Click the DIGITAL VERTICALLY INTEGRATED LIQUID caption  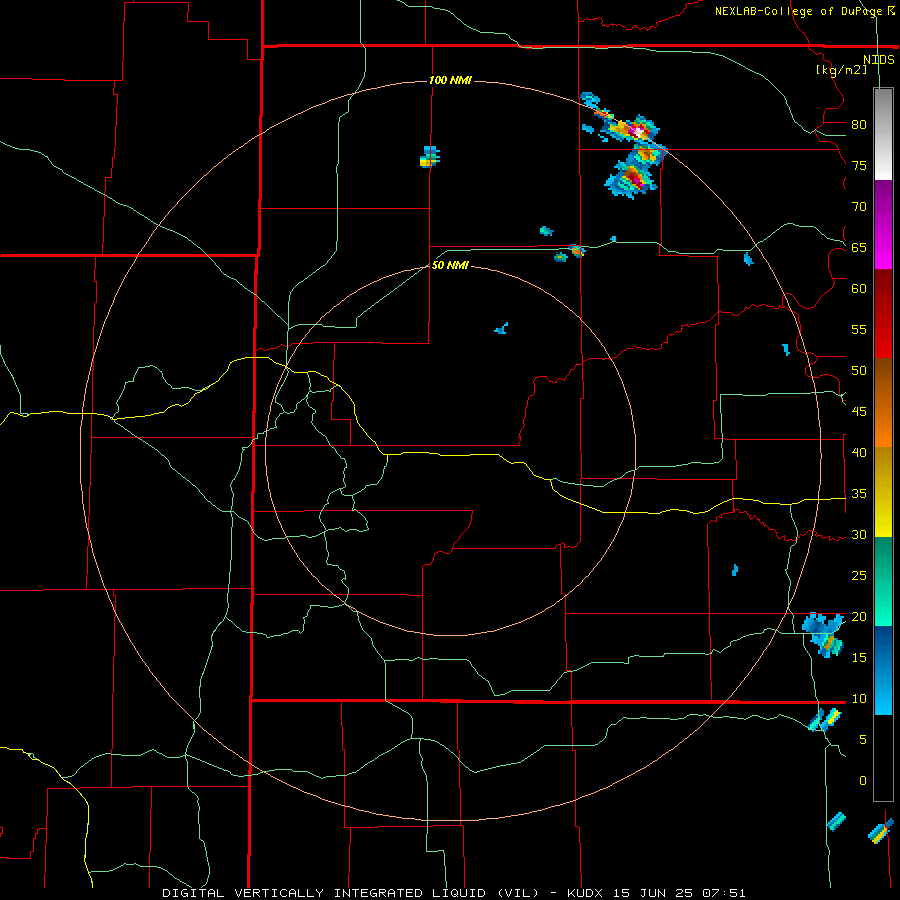[x=350, y=893]
